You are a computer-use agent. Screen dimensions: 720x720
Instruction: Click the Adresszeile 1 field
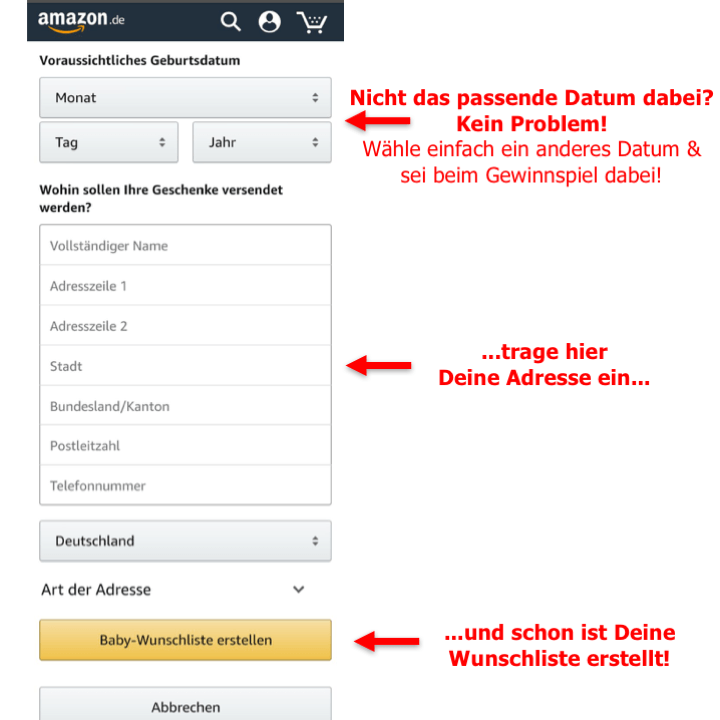pyautogui.click(x=186, y=286)
